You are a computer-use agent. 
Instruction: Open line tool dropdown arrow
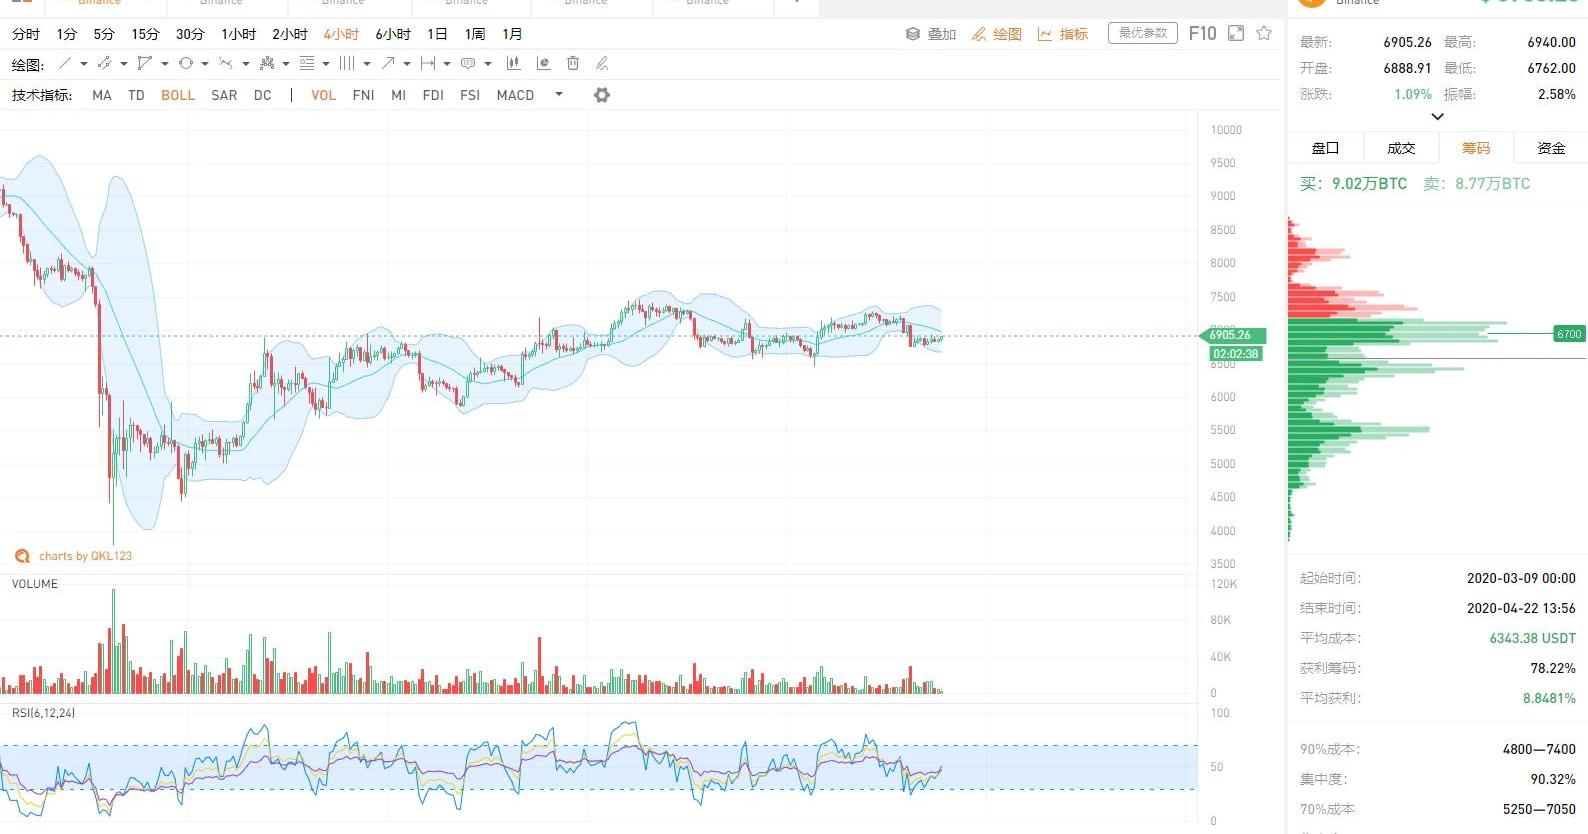(83, 64)
